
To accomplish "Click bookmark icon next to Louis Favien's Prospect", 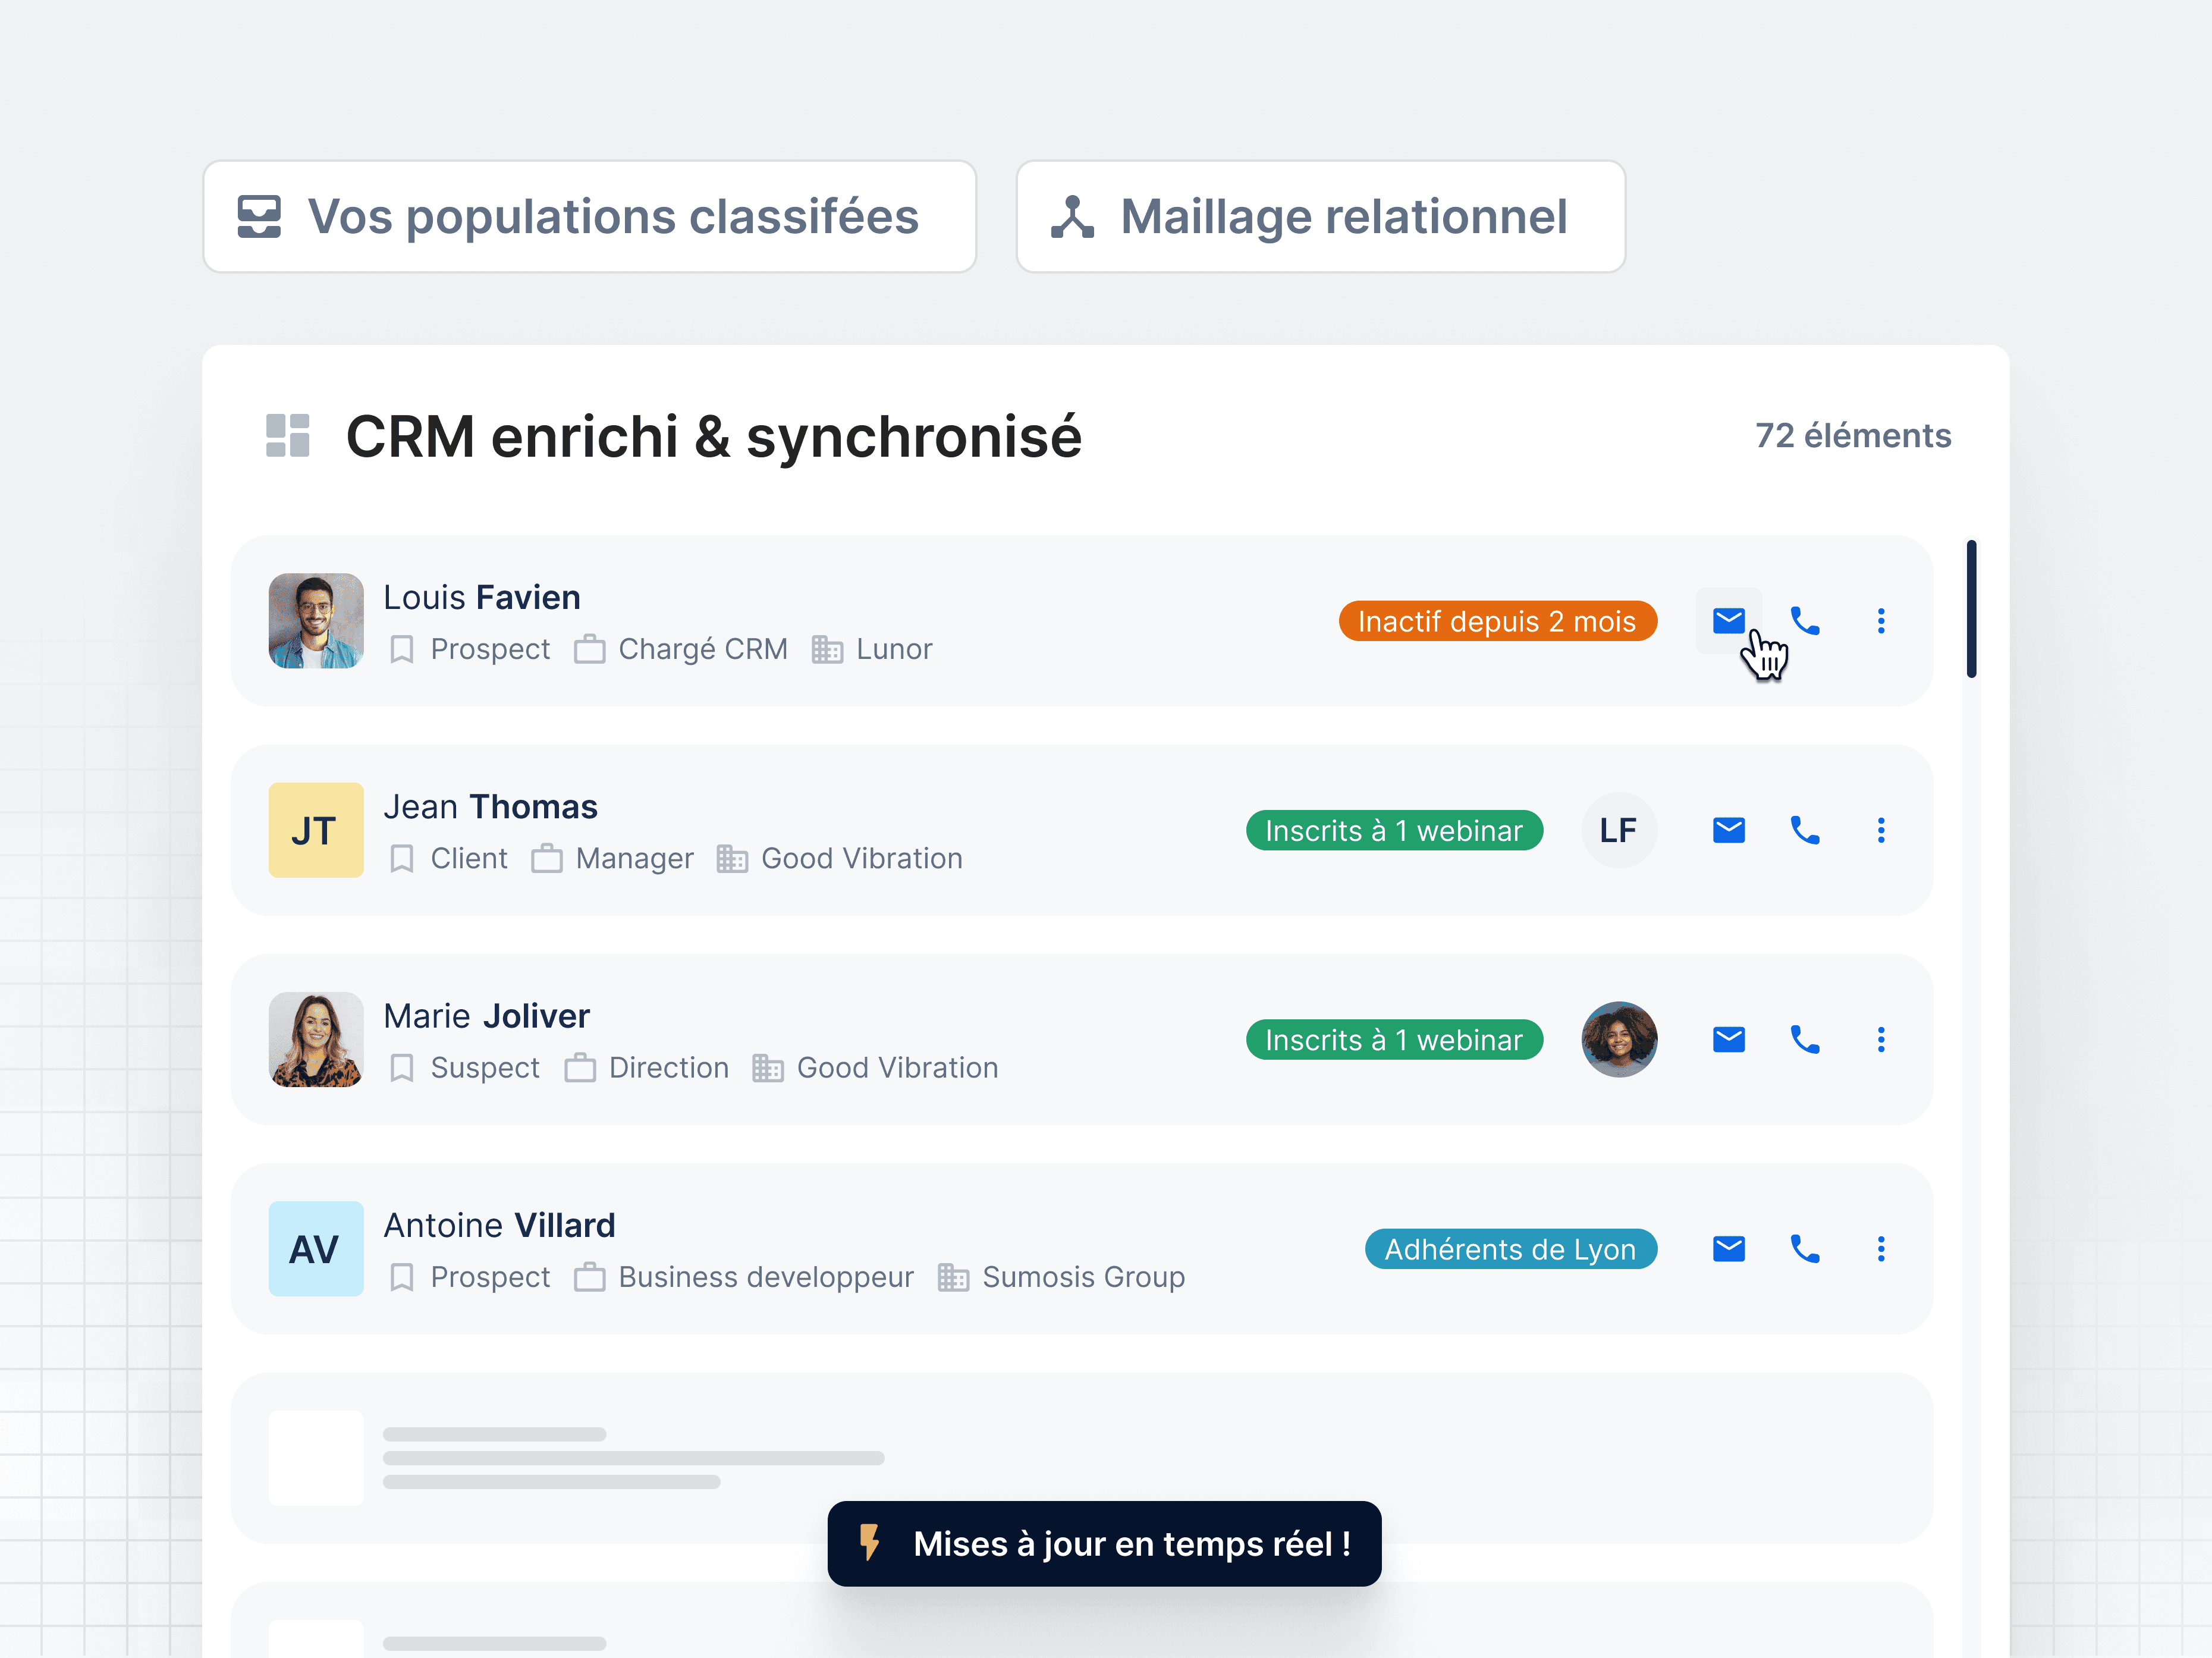I will click(x=401, y=649).
